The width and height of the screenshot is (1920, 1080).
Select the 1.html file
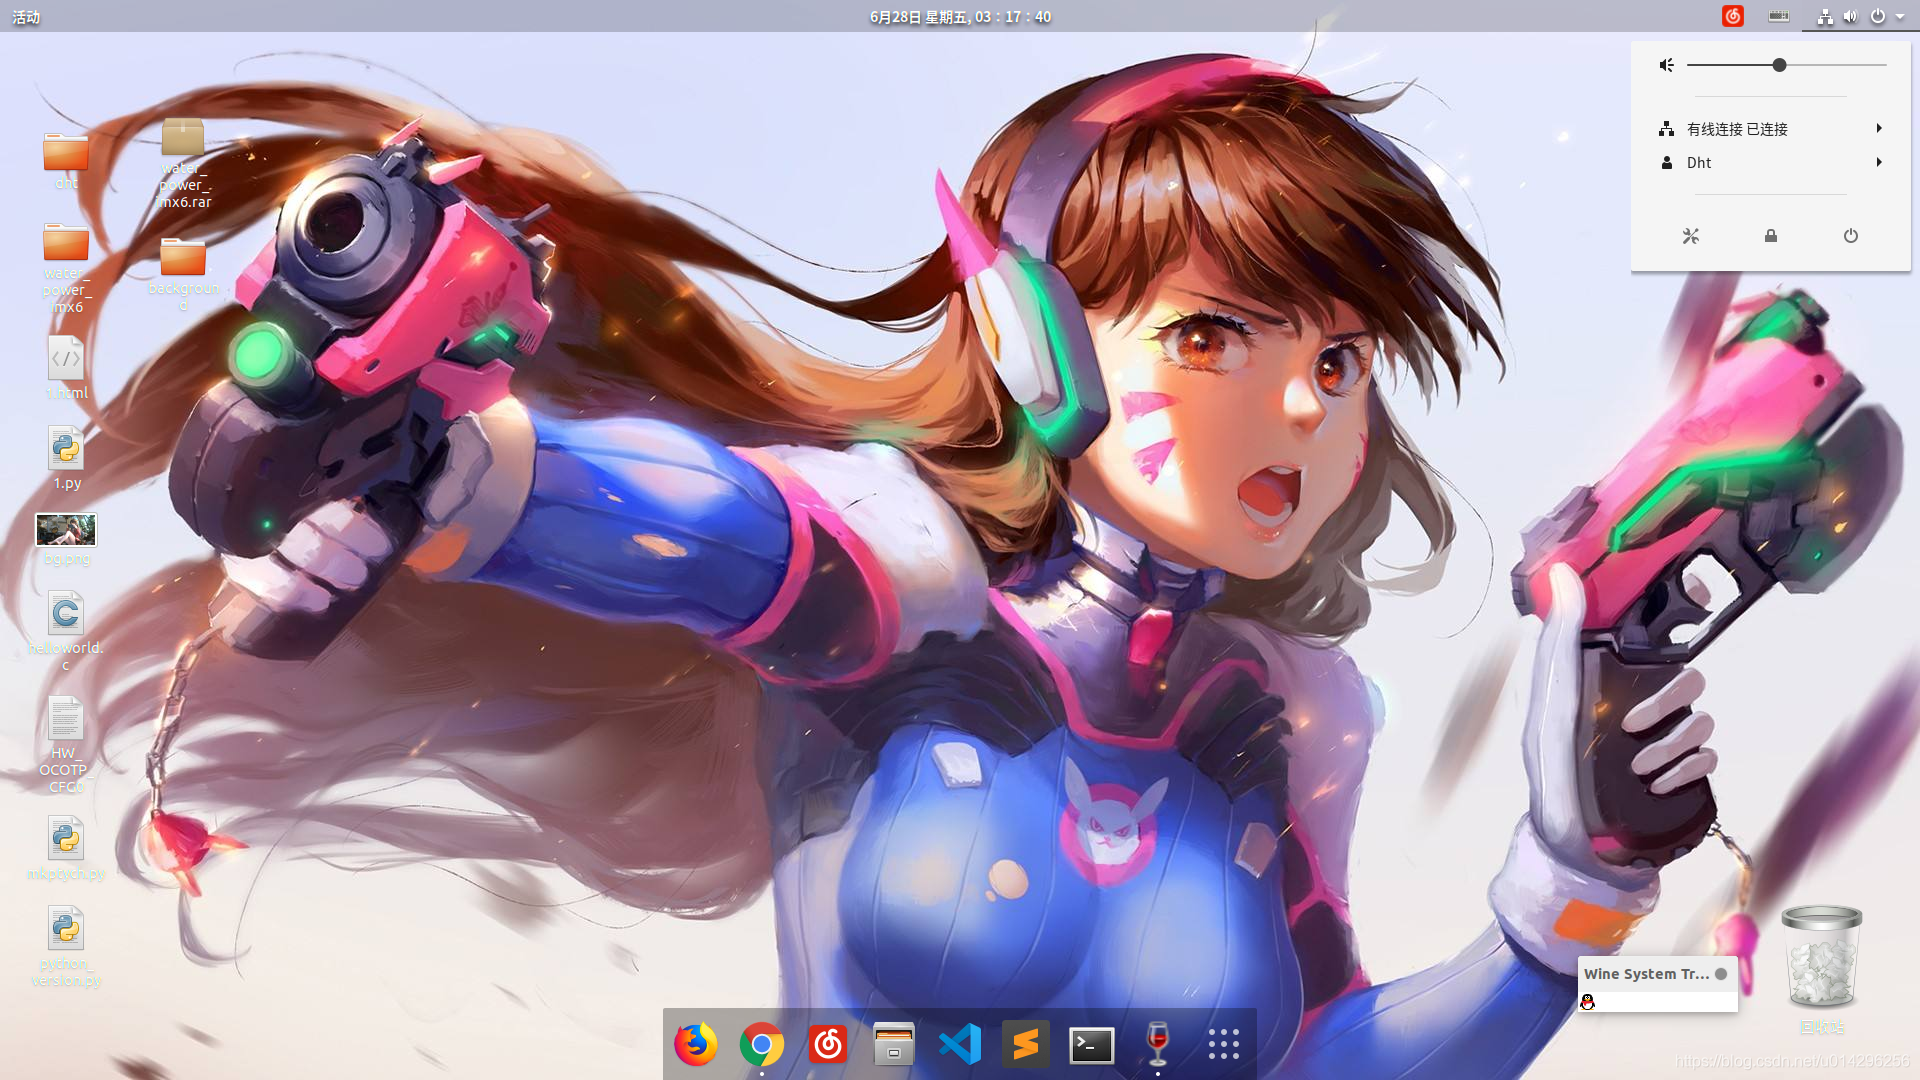(66, 367)
